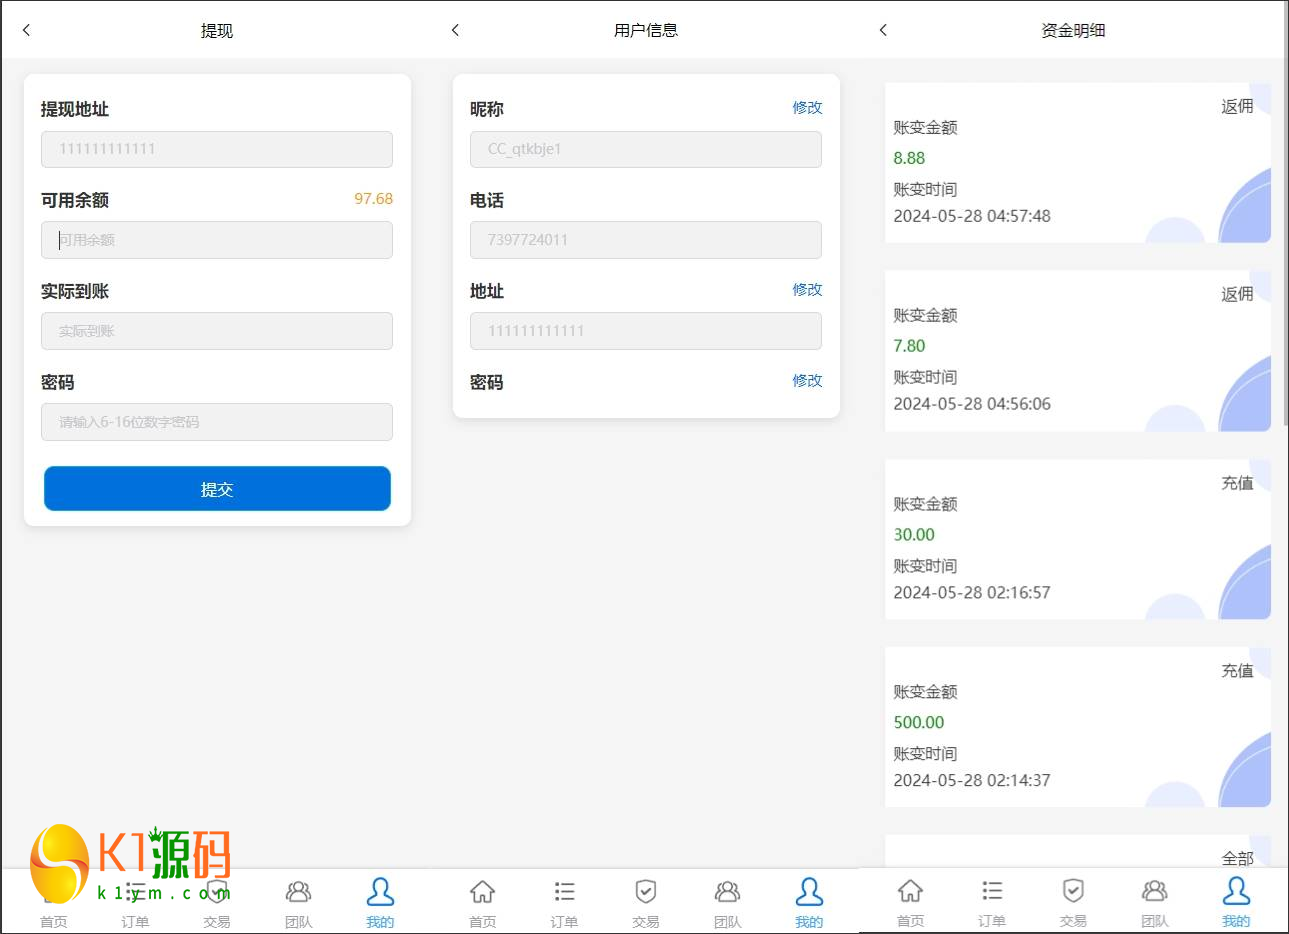The width and height of the screenshot is (1289, 934).
Task: Go back from the 提现 screen
Action: tap(27, 30)
